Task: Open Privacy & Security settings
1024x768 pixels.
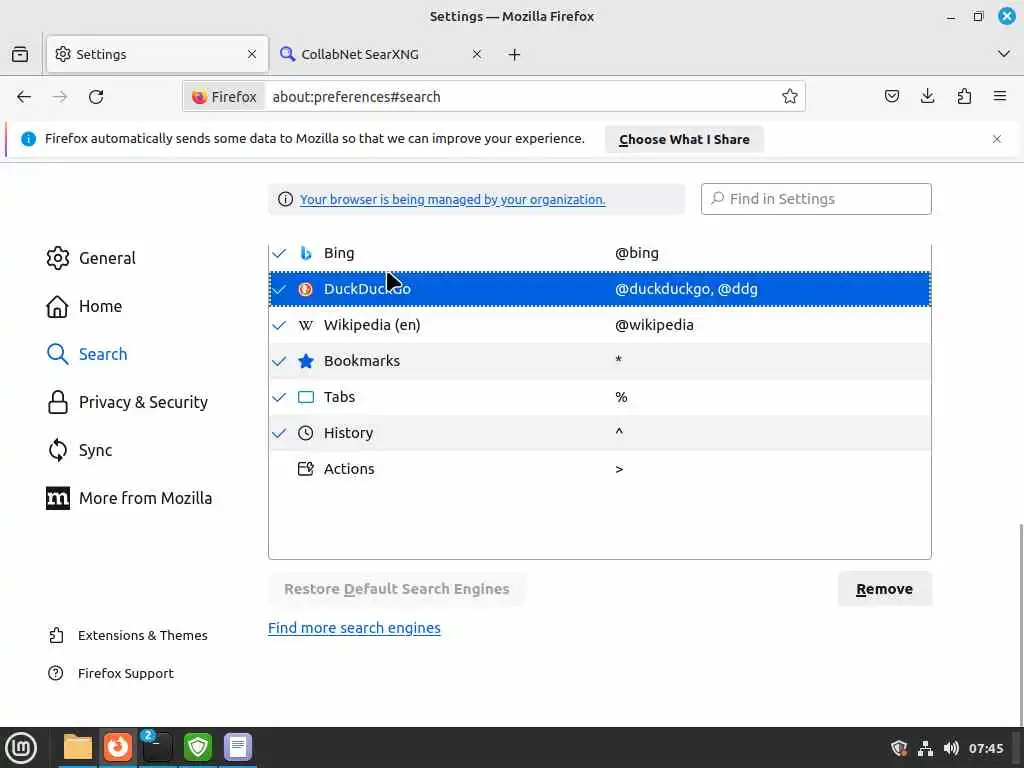Action: (x=127, y=402)
